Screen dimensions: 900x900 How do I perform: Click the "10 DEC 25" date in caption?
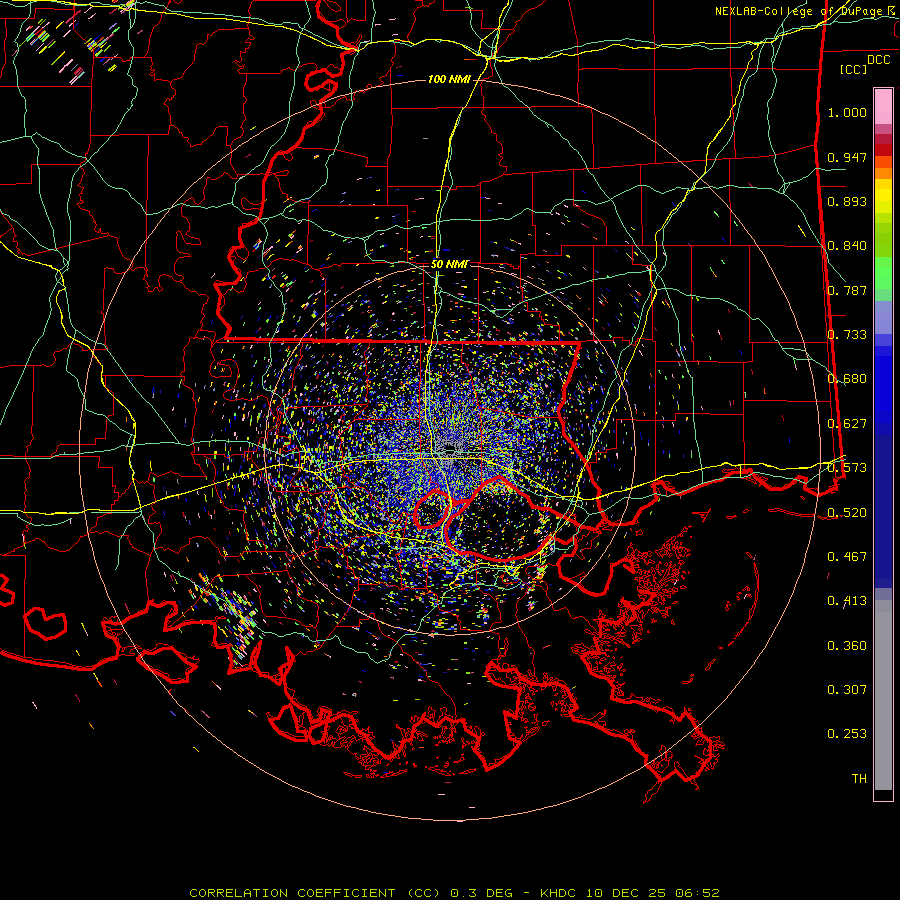(x=626, y=893)
